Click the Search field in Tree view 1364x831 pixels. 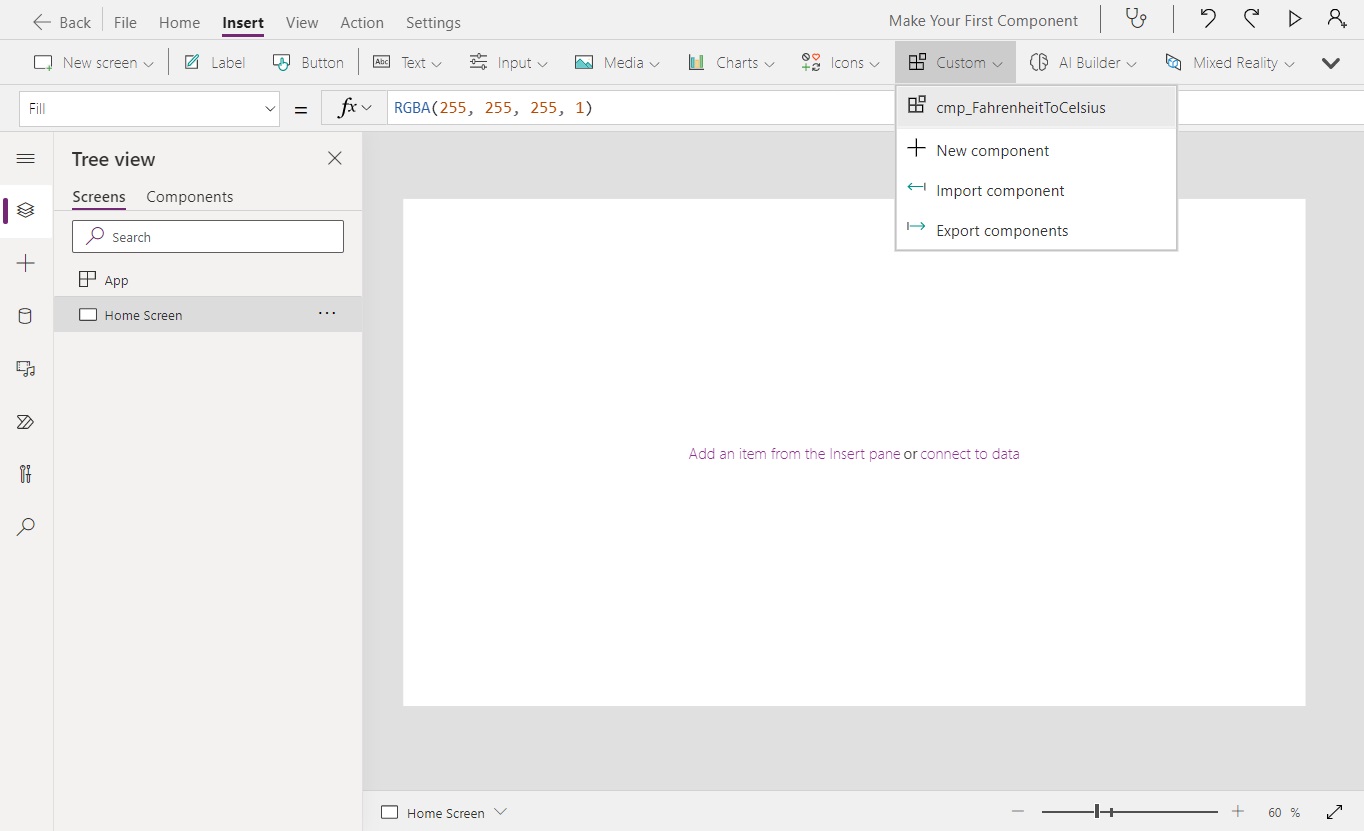pyautogui.click(x=207, y=236)
